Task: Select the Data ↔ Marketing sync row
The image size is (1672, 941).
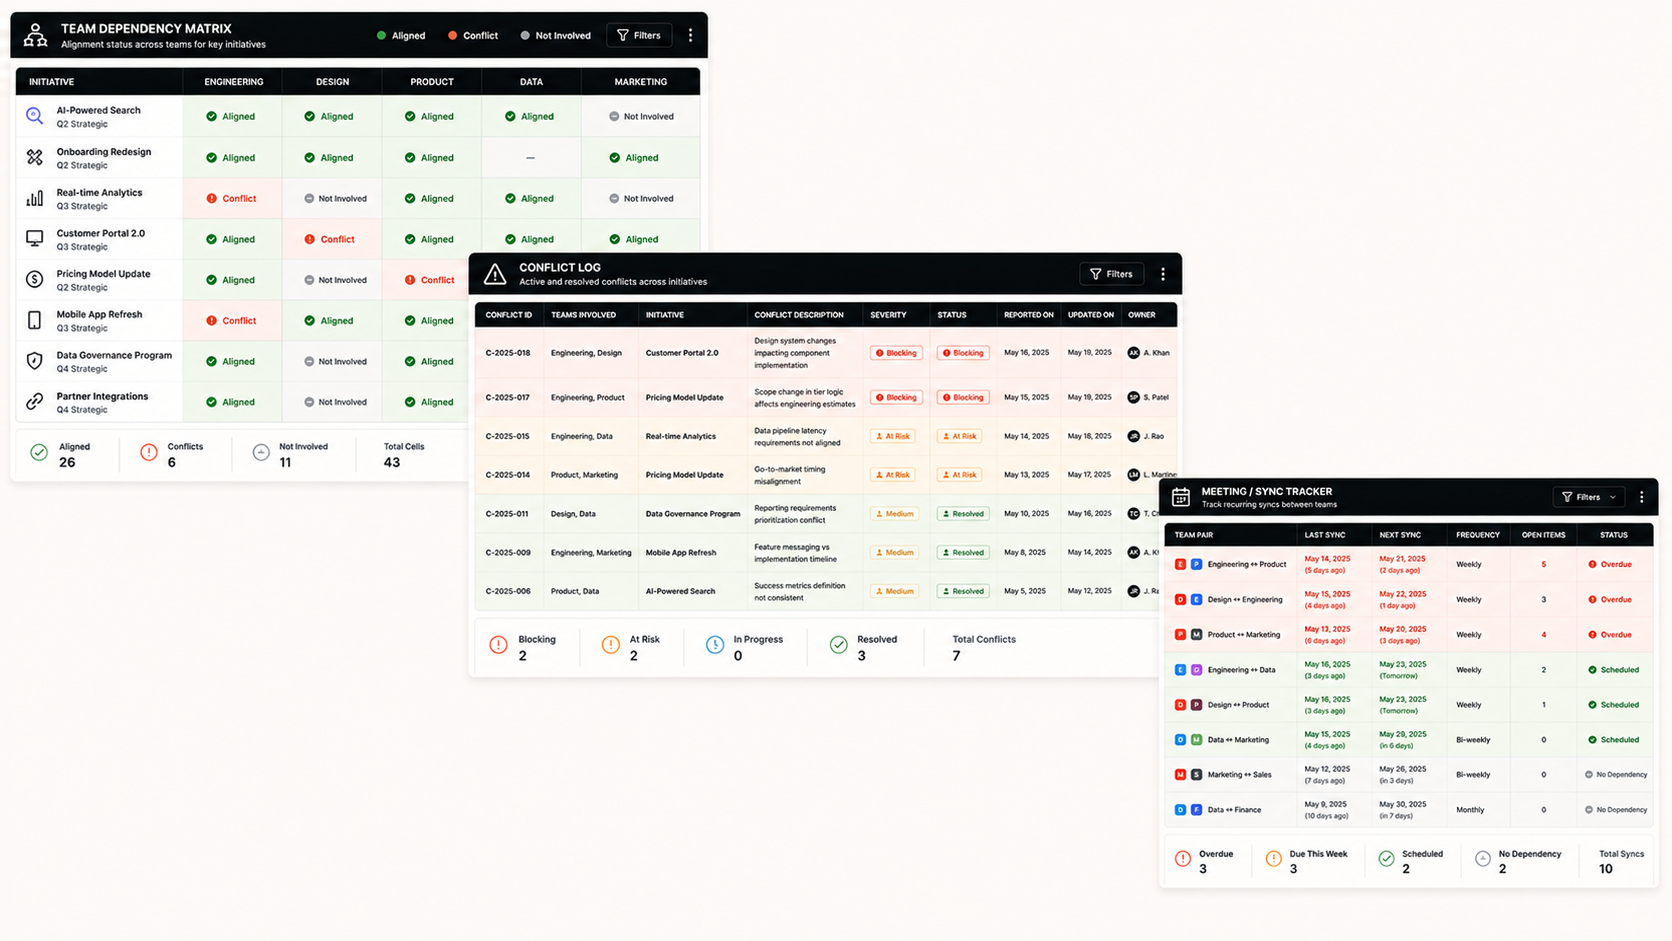Action: [1409, 740]
